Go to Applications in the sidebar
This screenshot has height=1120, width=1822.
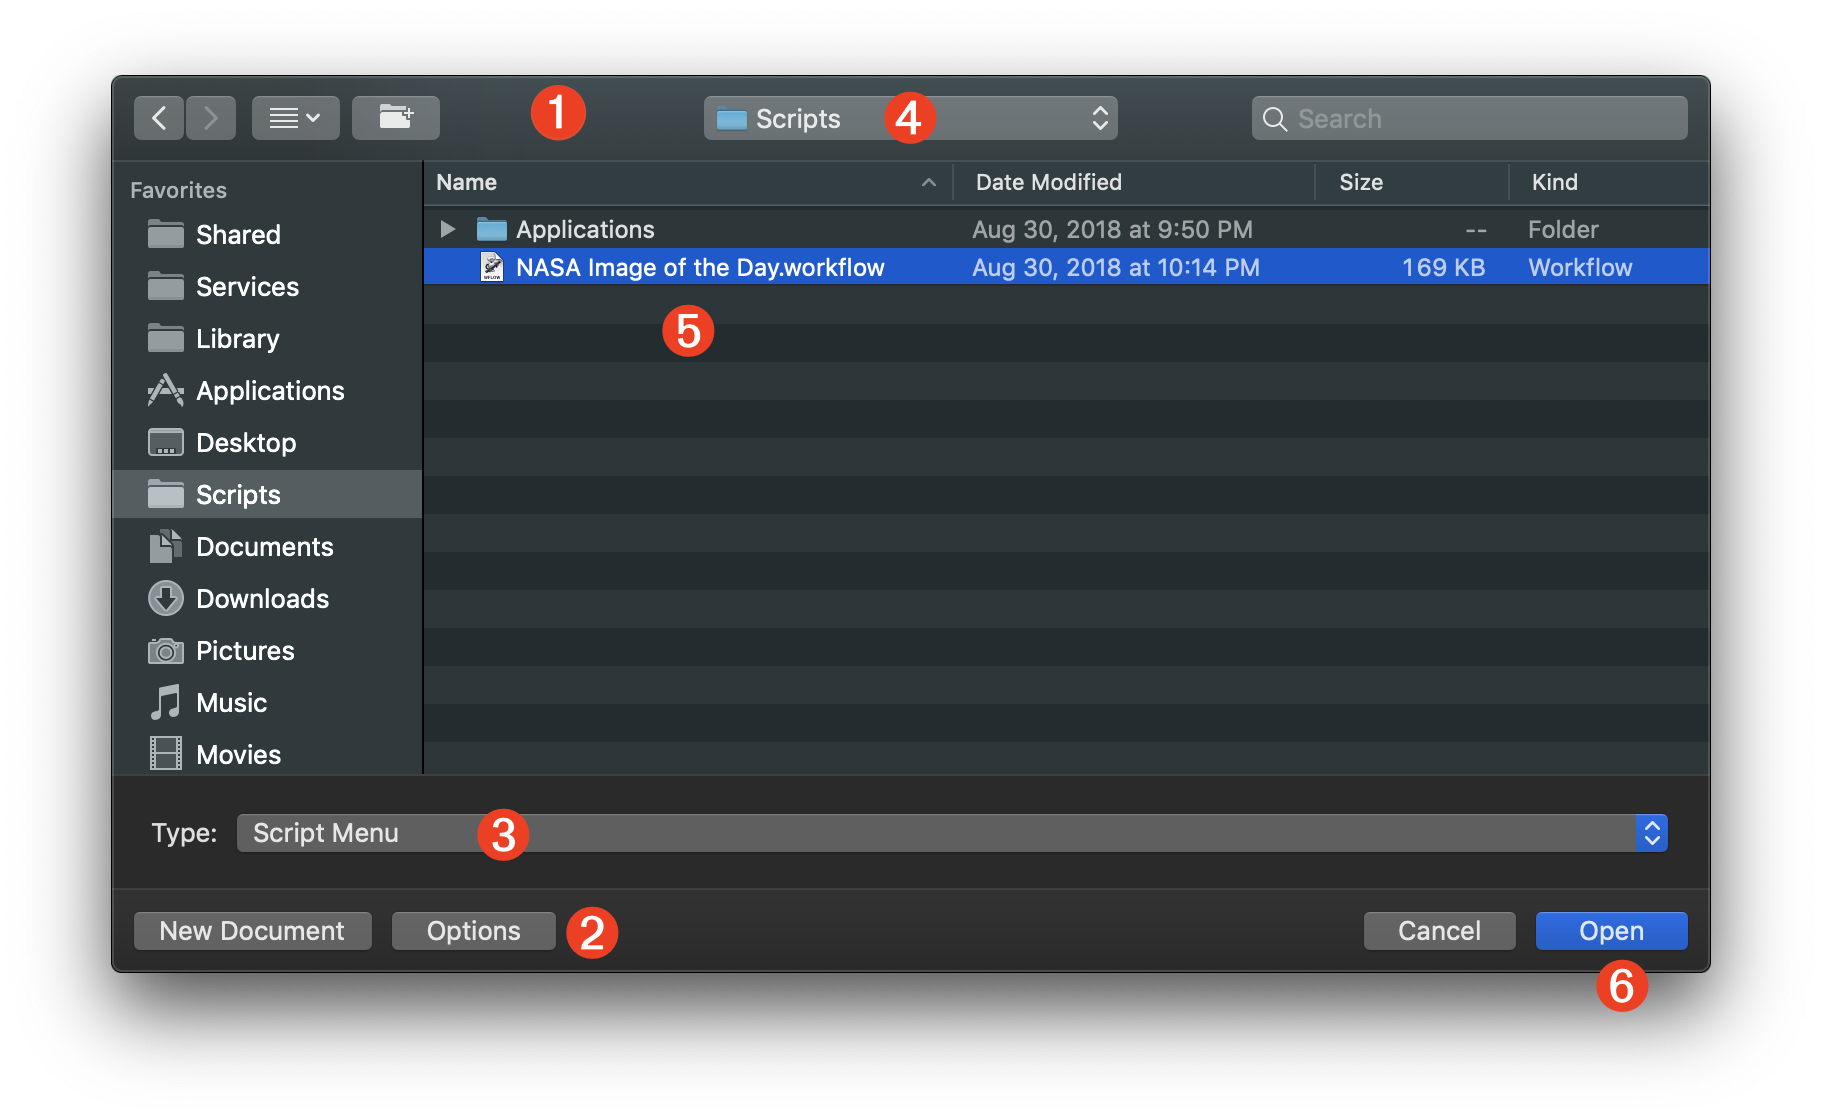[x=268, y=391]
